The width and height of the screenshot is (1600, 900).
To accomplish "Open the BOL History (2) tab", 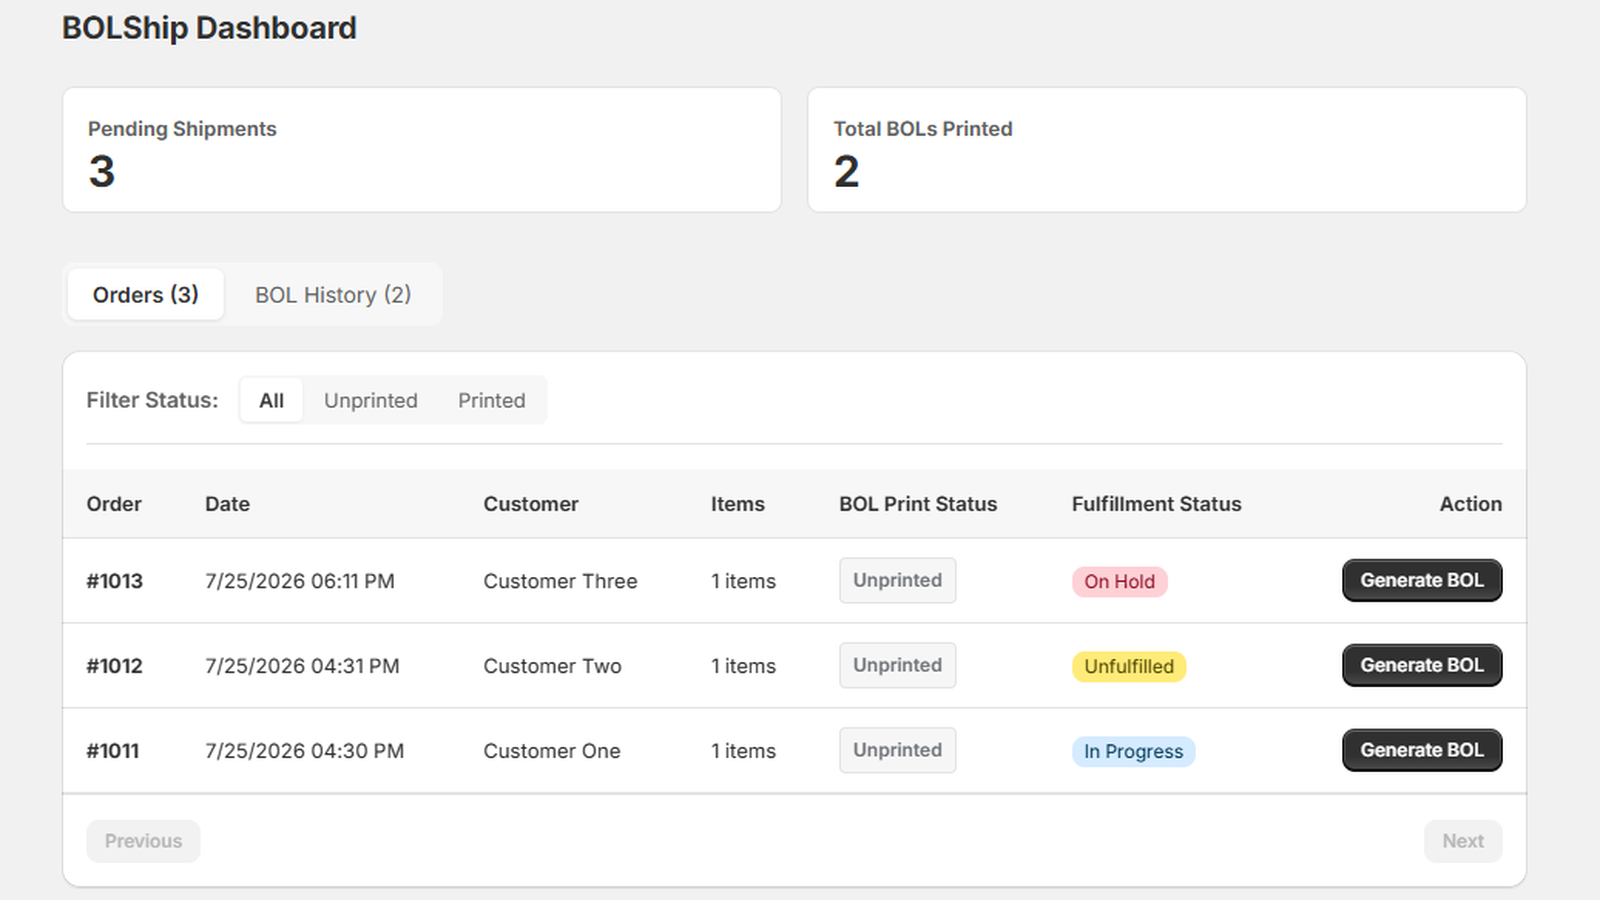I will [x=333, y=295].
